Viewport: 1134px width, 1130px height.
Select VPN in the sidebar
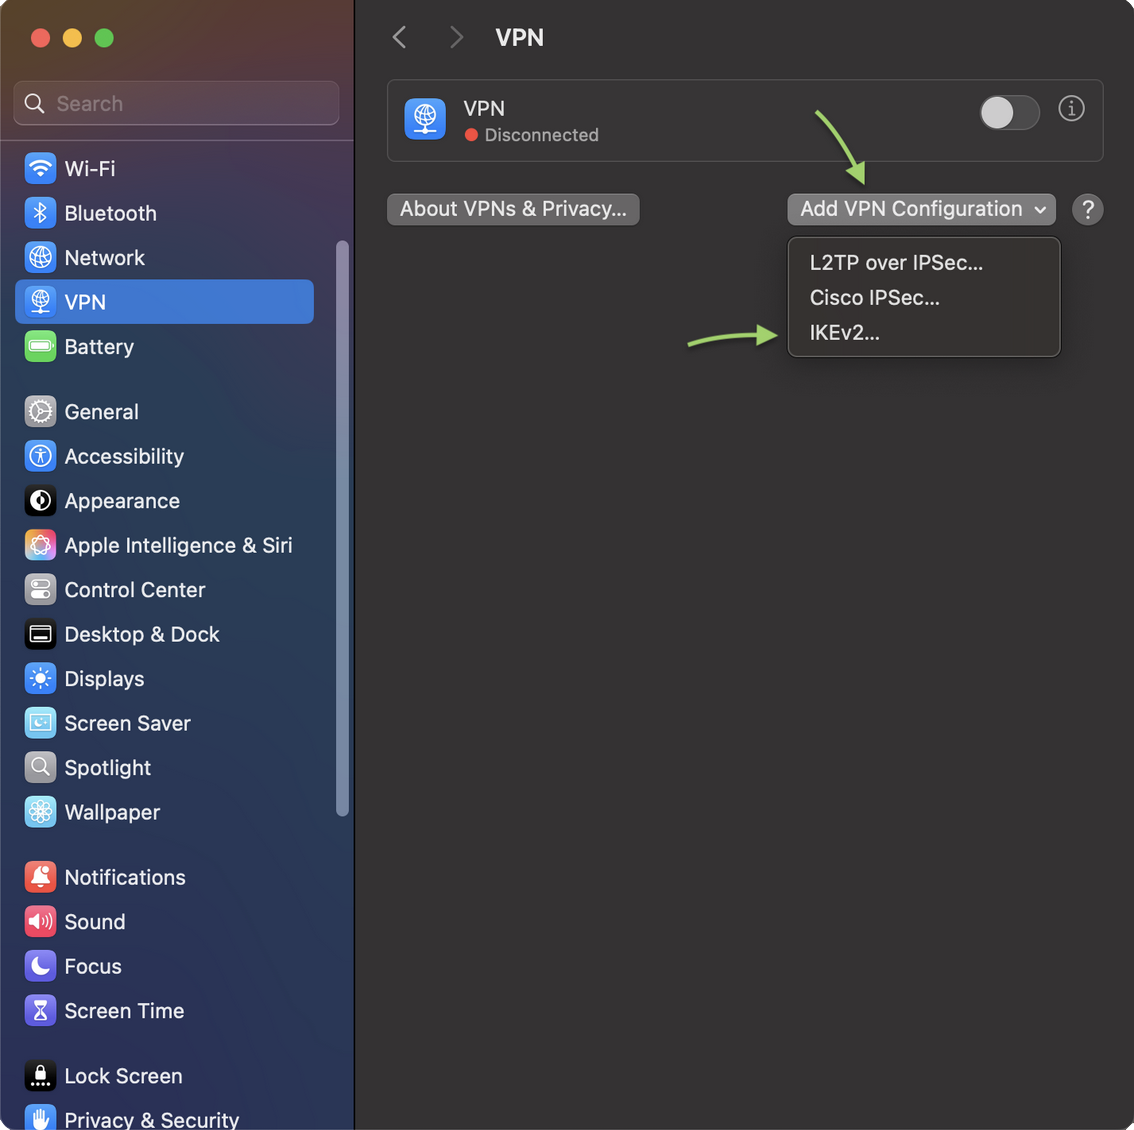(x=164, y=302)
